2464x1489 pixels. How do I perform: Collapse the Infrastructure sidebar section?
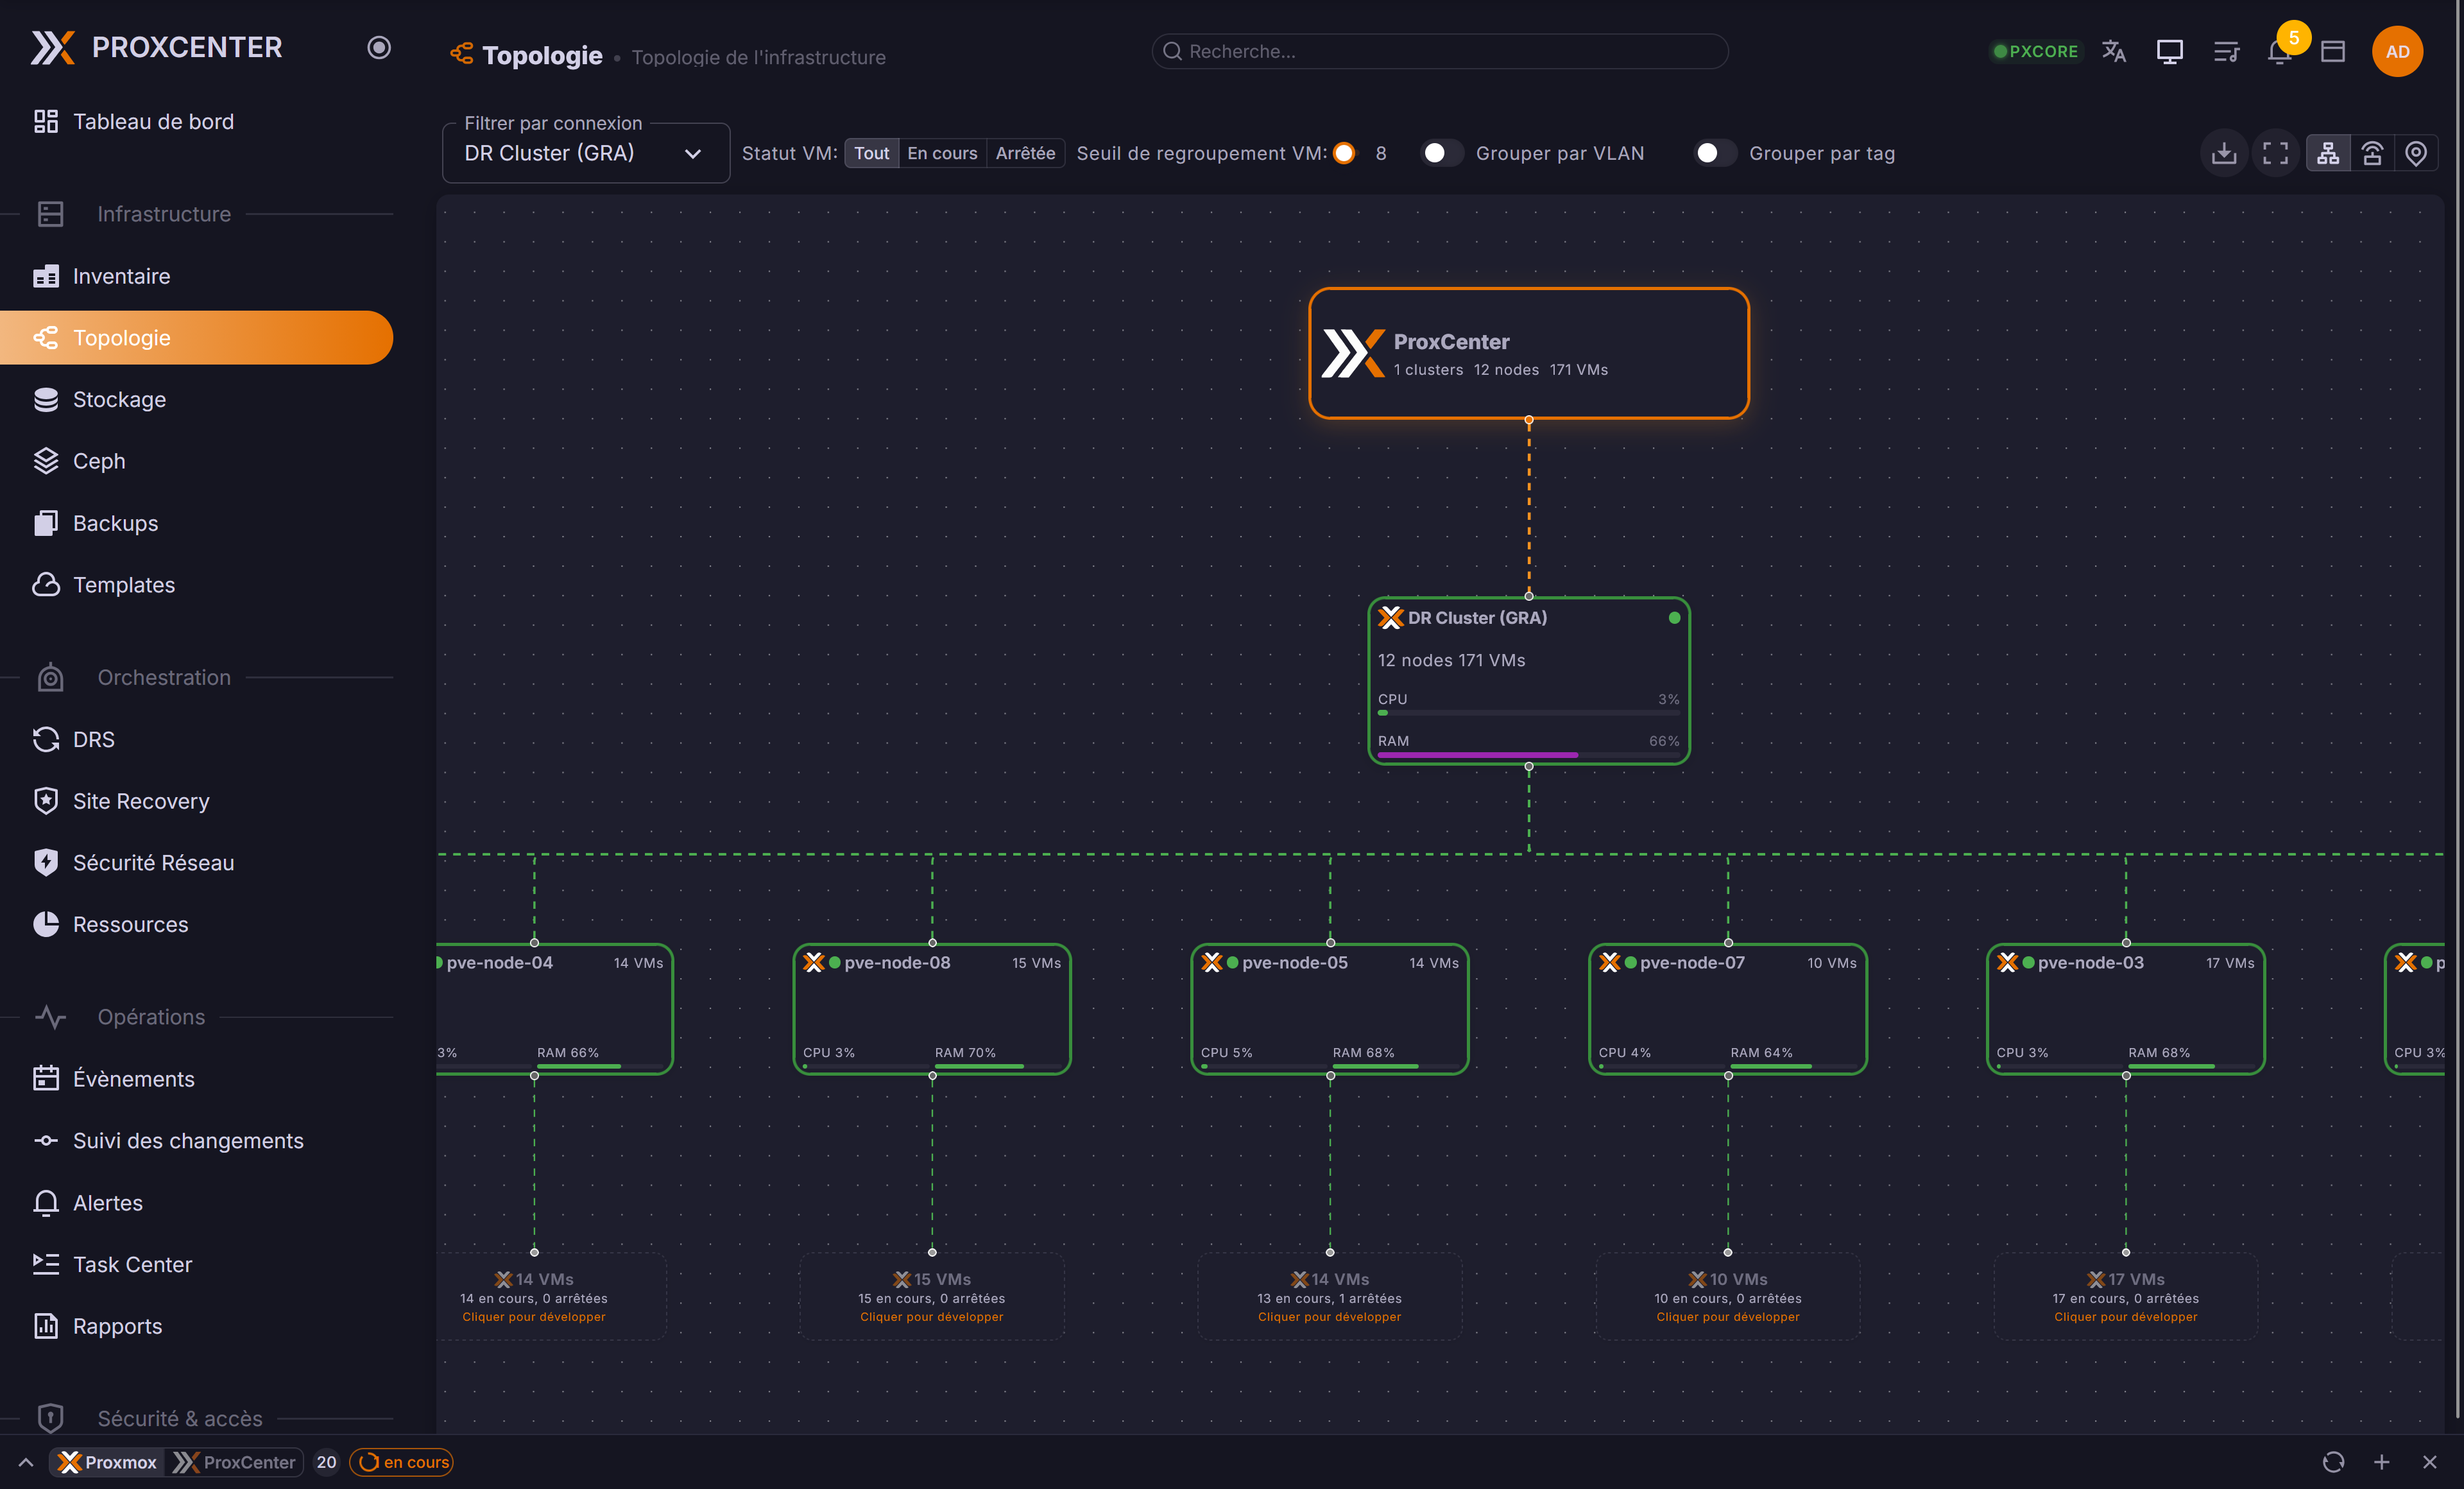tap(196, 214)
